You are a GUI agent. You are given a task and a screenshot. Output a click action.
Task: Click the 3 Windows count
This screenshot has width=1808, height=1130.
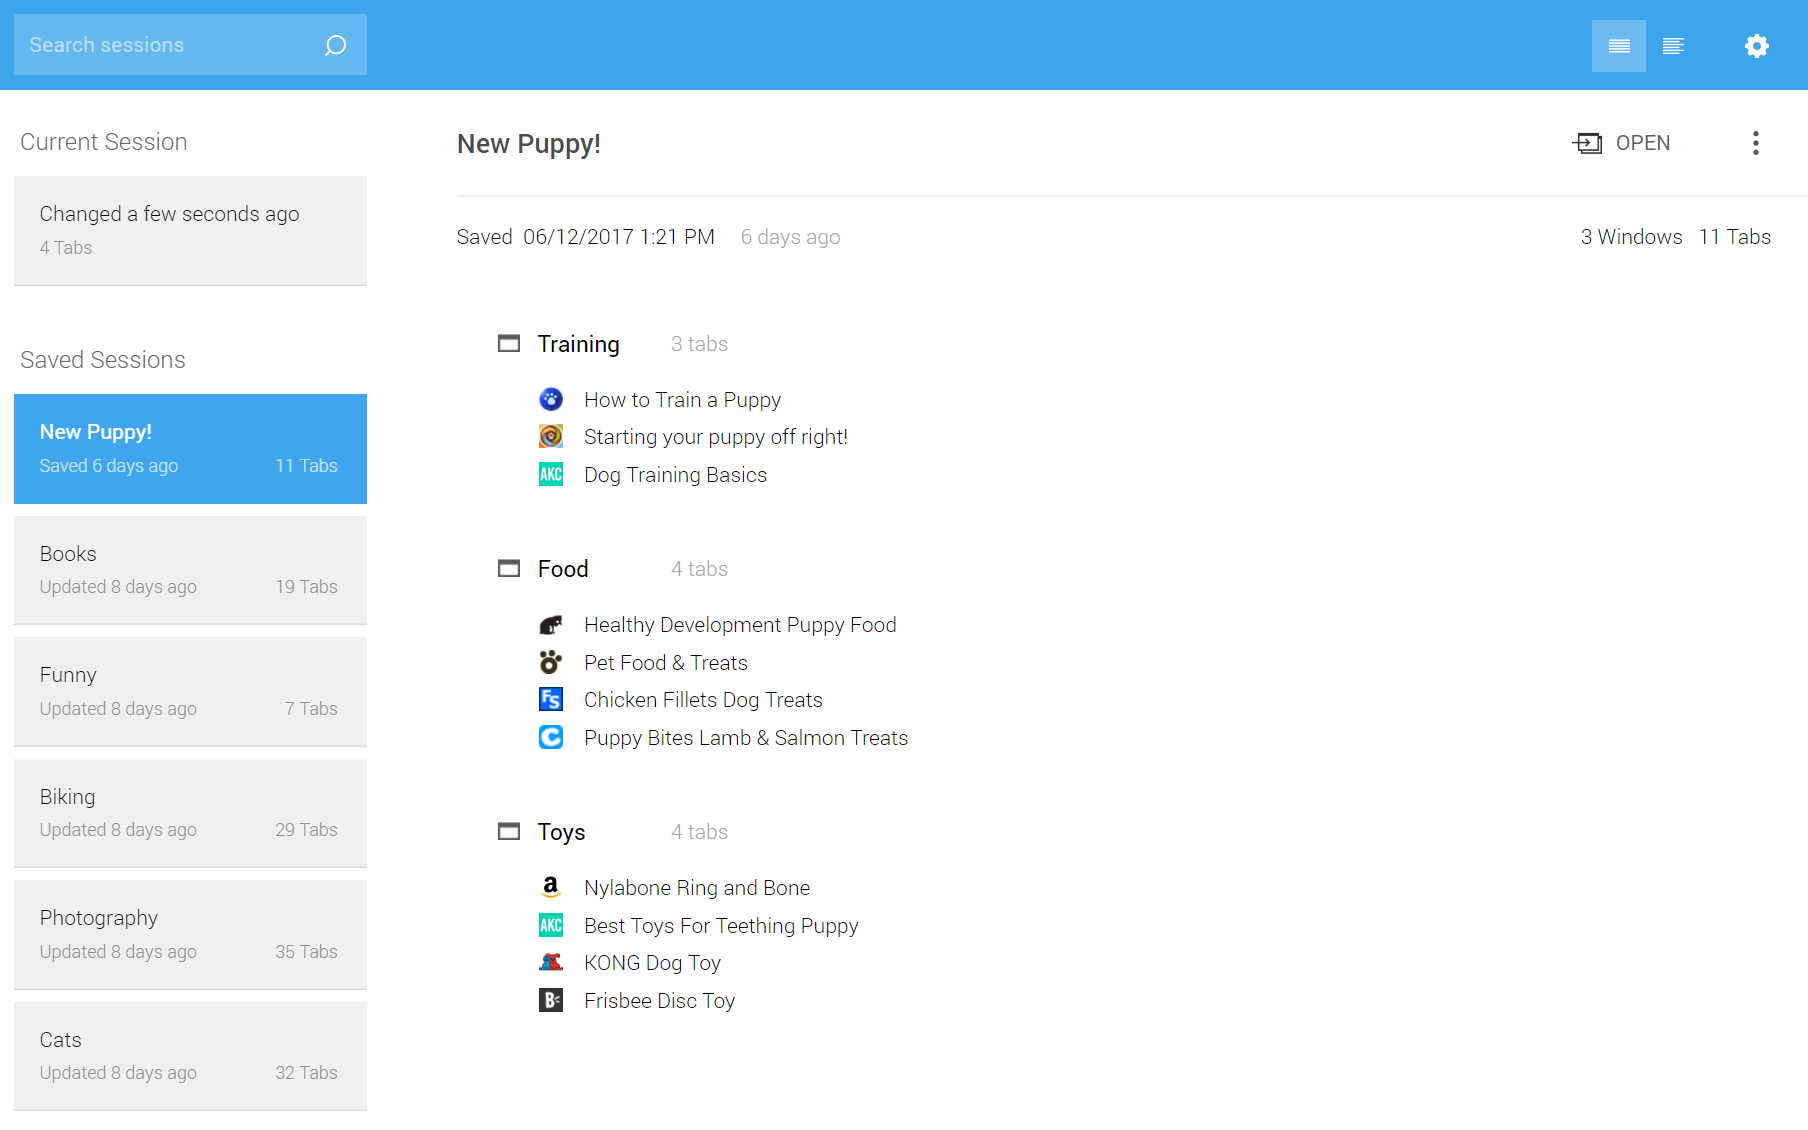(x=1632, y=237)
